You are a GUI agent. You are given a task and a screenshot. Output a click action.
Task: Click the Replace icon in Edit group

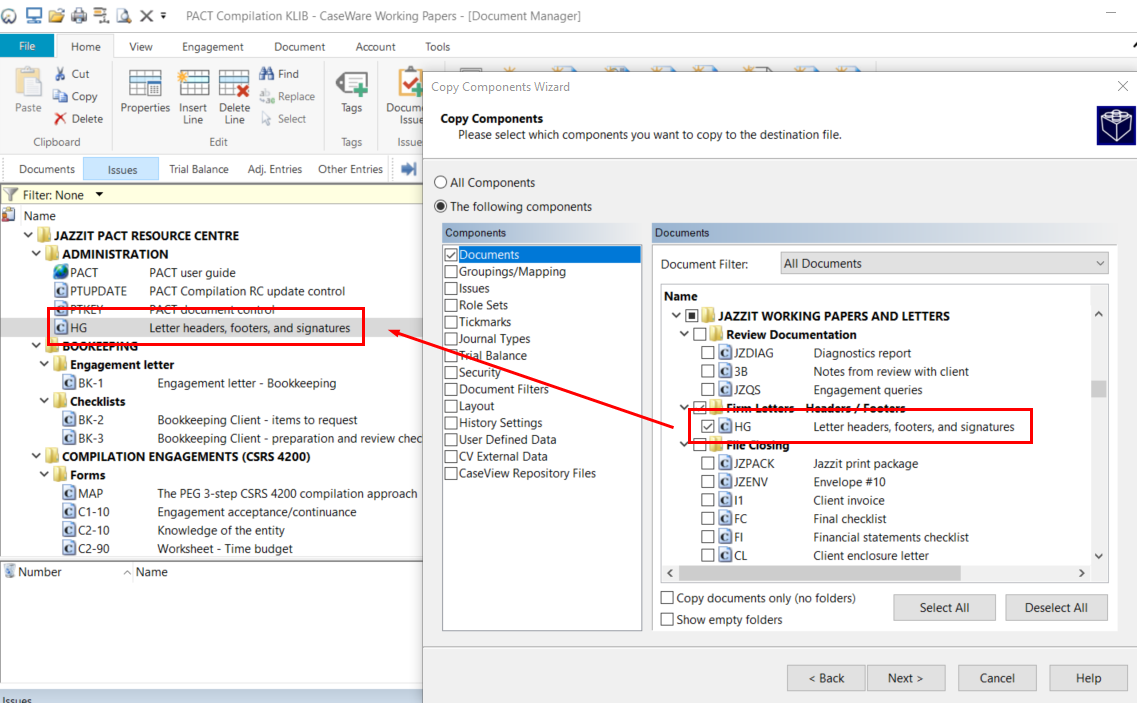click(x=267, y=96)
